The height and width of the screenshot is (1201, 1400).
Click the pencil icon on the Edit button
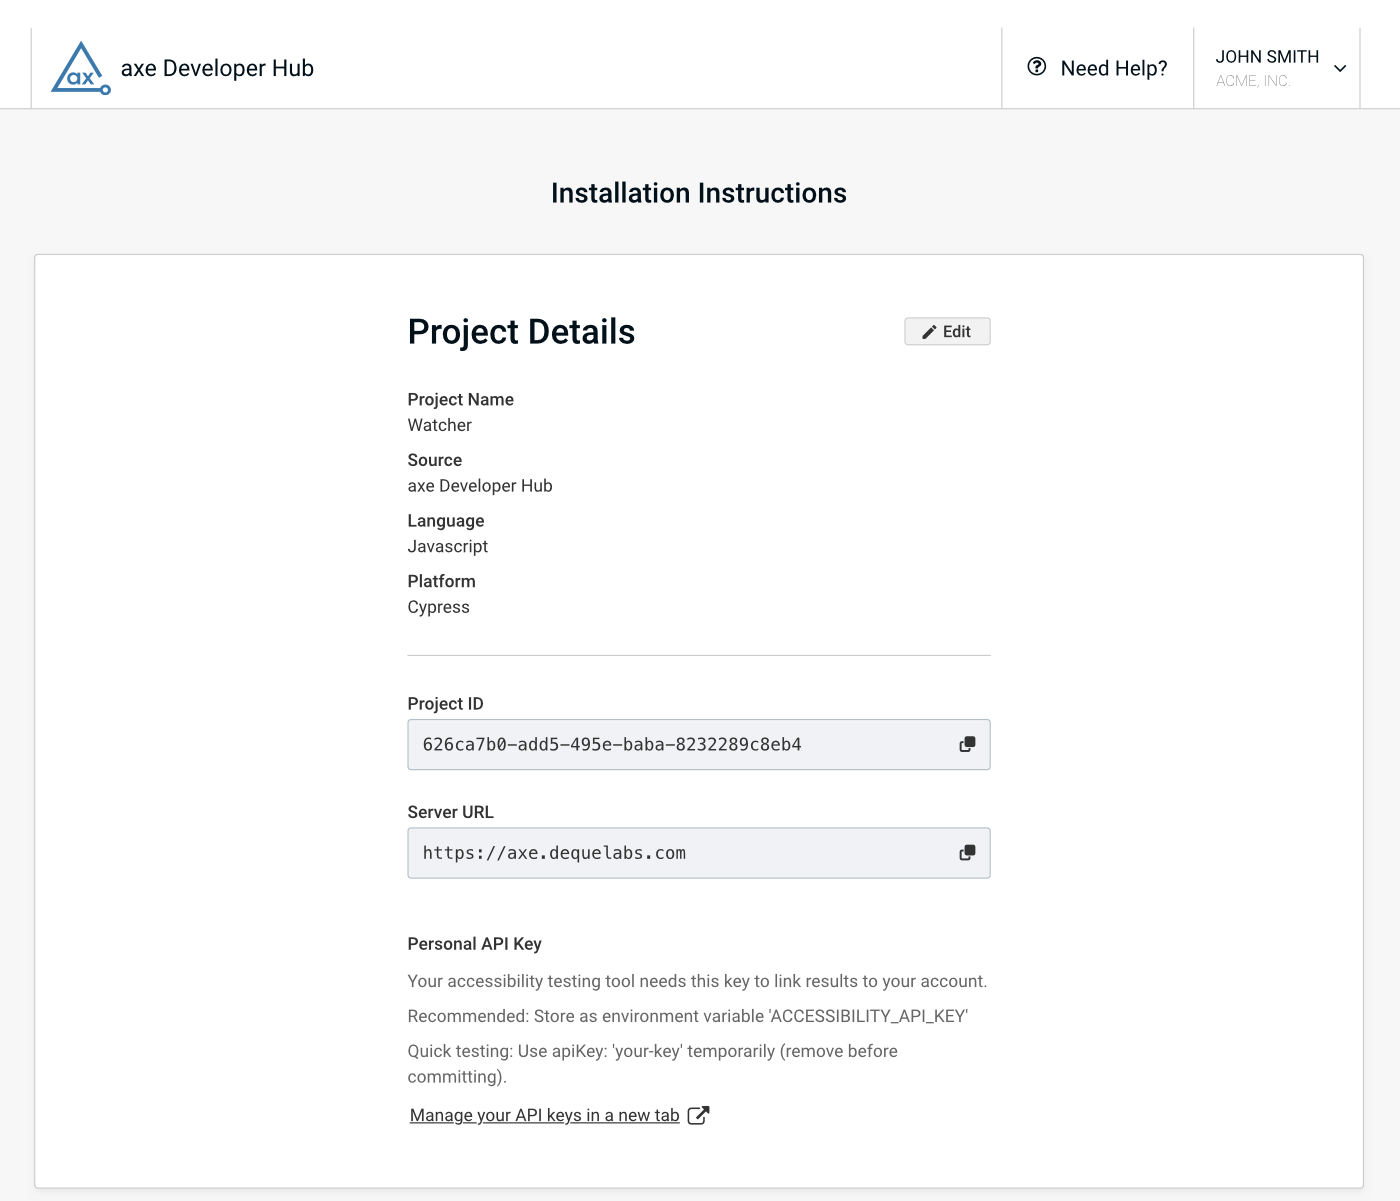tap(929, 331)
